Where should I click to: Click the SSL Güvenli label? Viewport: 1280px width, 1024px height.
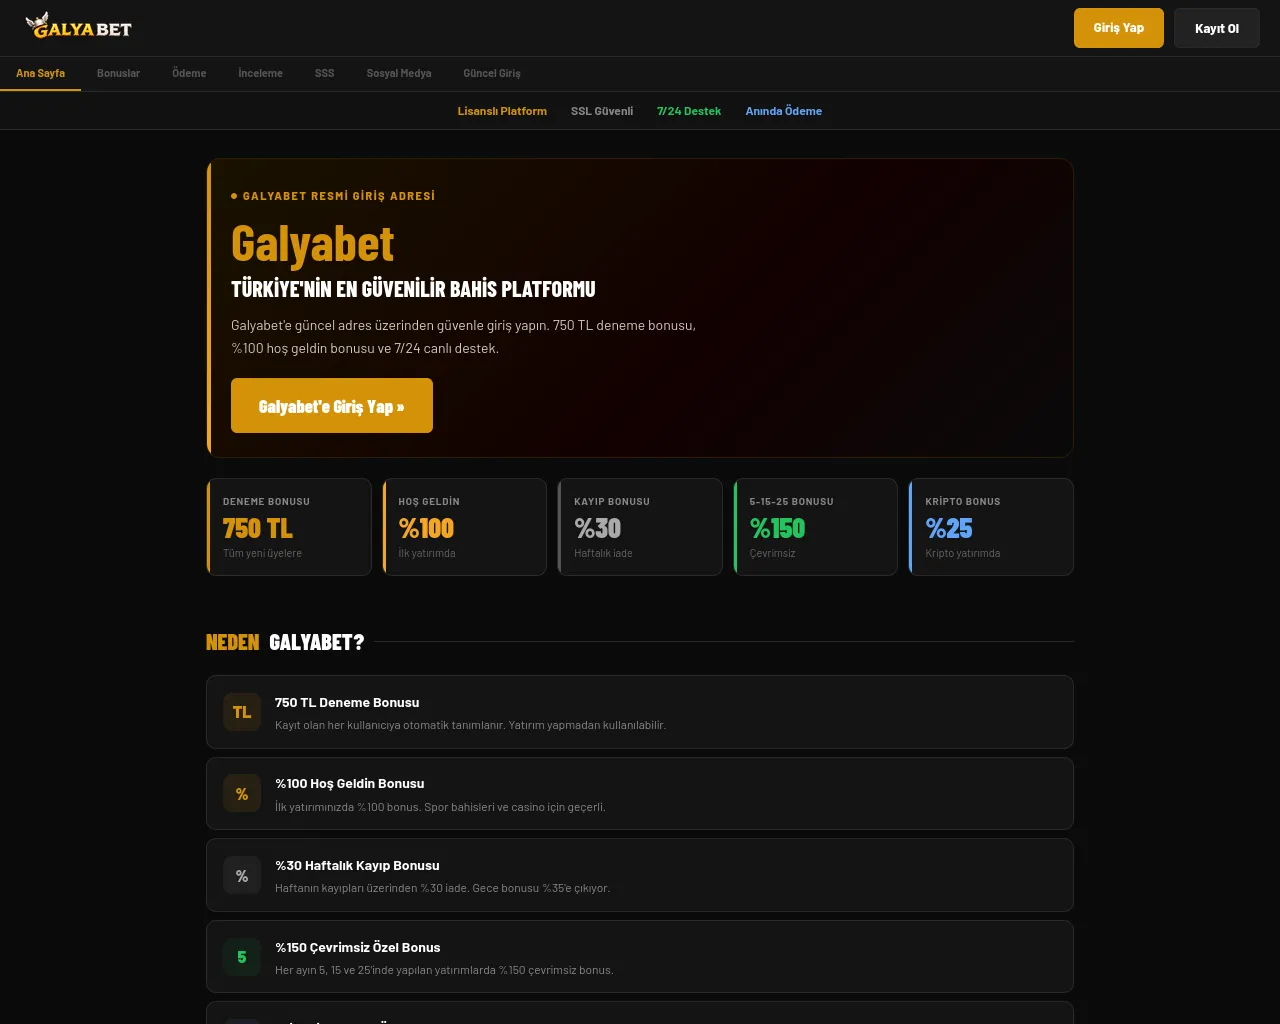[x=602, y=111]
